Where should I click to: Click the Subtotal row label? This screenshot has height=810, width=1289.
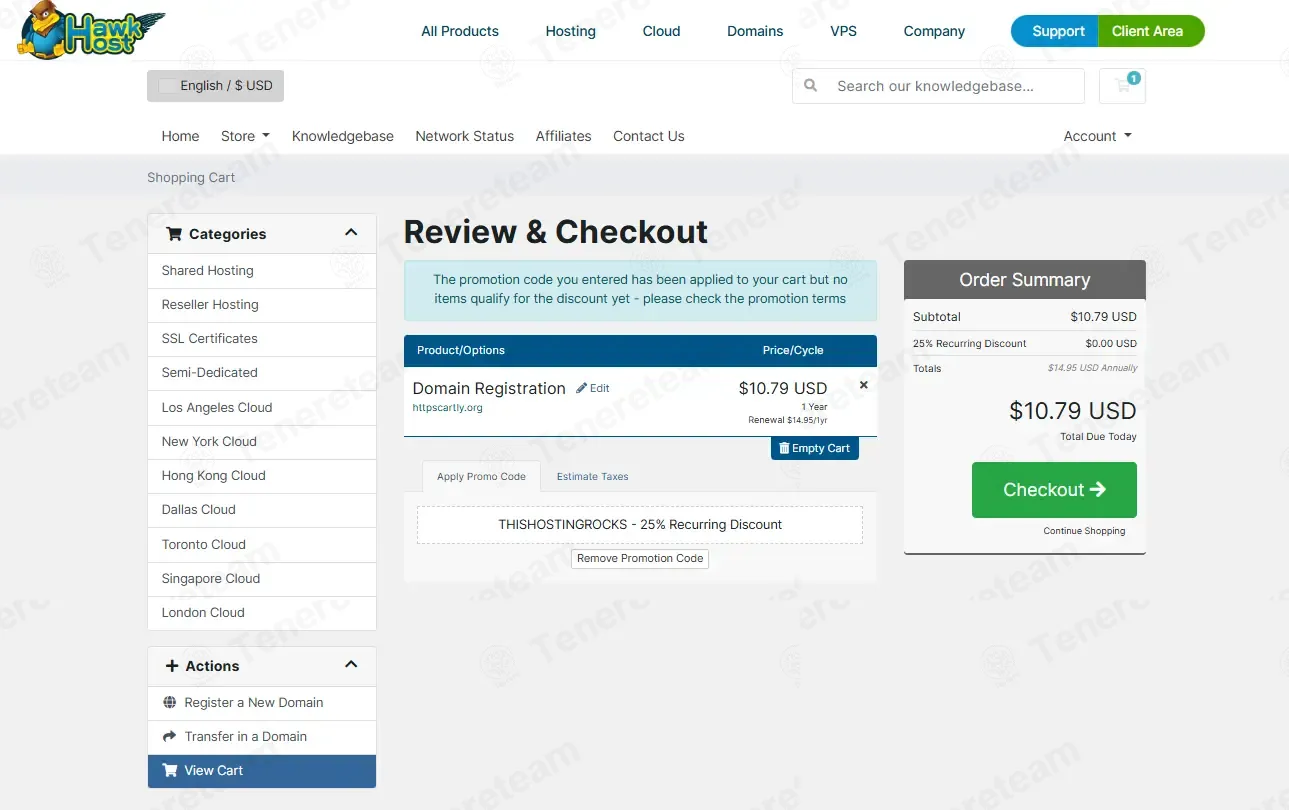click(937, 317)
